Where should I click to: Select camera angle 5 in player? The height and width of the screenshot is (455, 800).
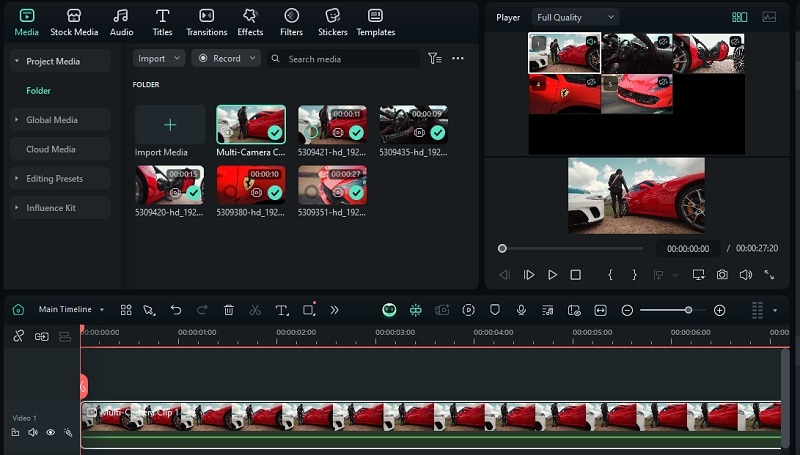coord(637,94)
